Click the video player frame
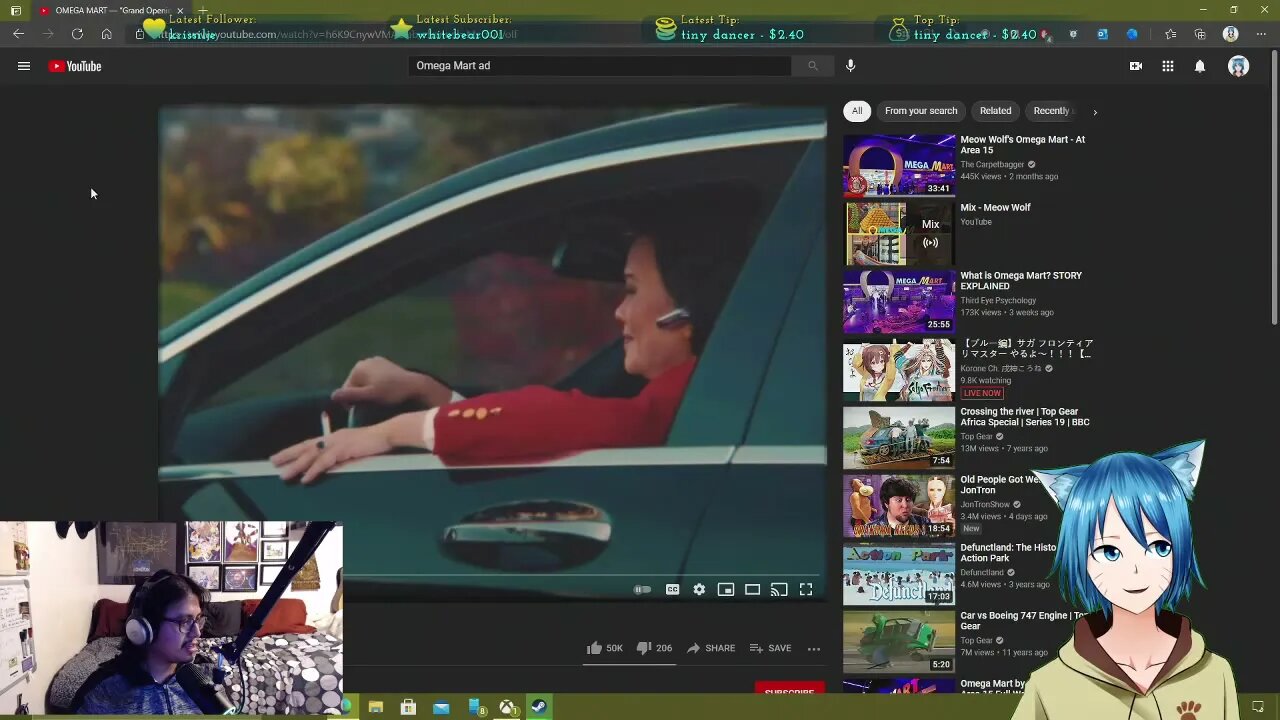This screenshot has width=1280, height=720. point(492,354)
